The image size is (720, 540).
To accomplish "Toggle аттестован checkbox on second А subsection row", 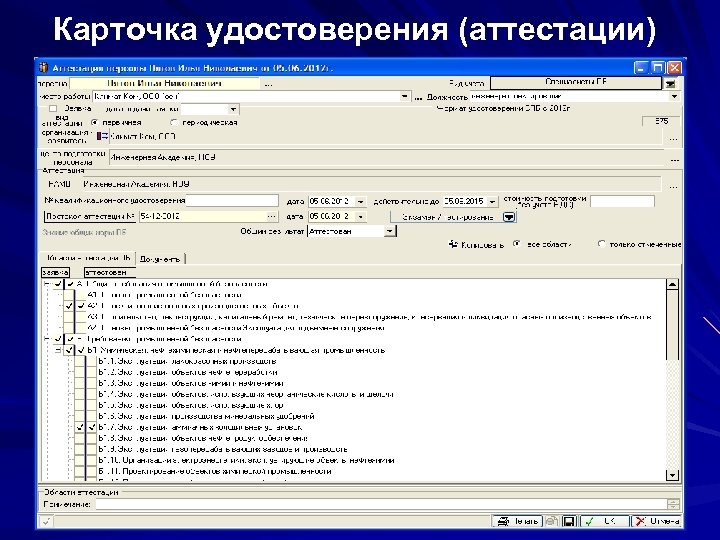I will point(81,306).
